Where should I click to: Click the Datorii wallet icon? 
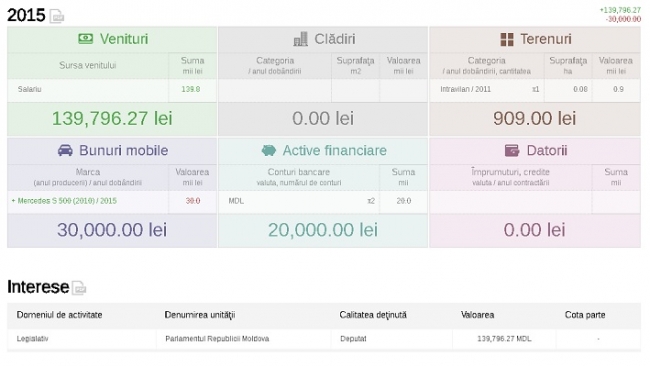tap(512, 150)
